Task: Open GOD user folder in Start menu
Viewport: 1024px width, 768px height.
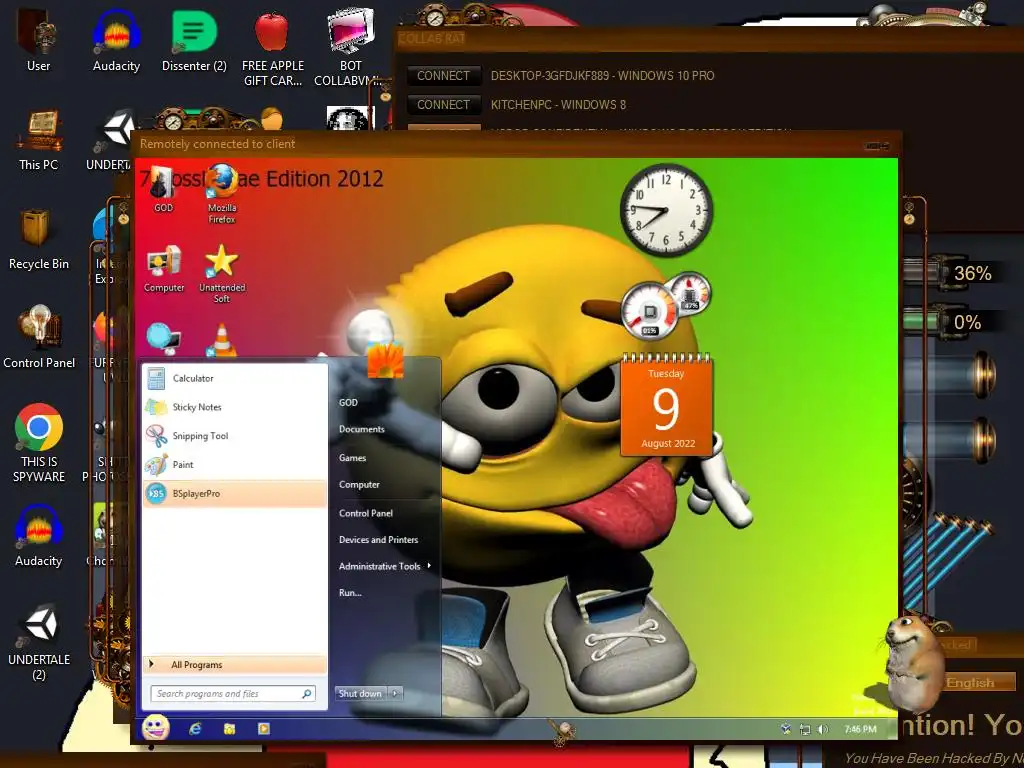Action: coord(348,402)
